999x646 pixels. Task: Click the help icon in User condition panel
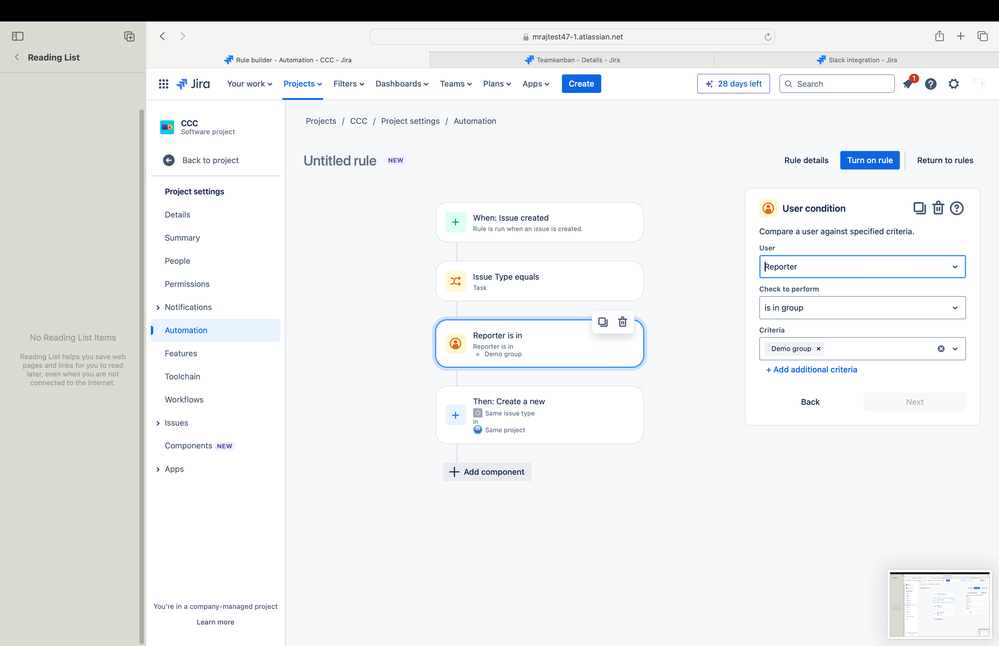(957, 208)
